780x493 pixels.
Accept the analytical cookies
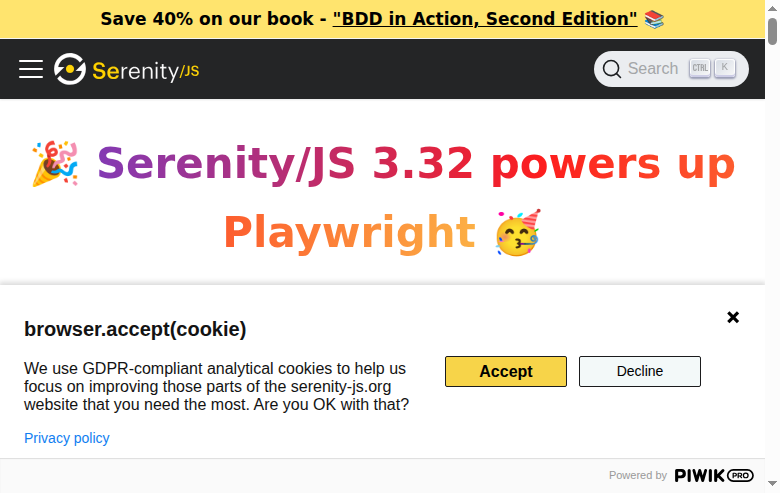click(x=505, y=371)
